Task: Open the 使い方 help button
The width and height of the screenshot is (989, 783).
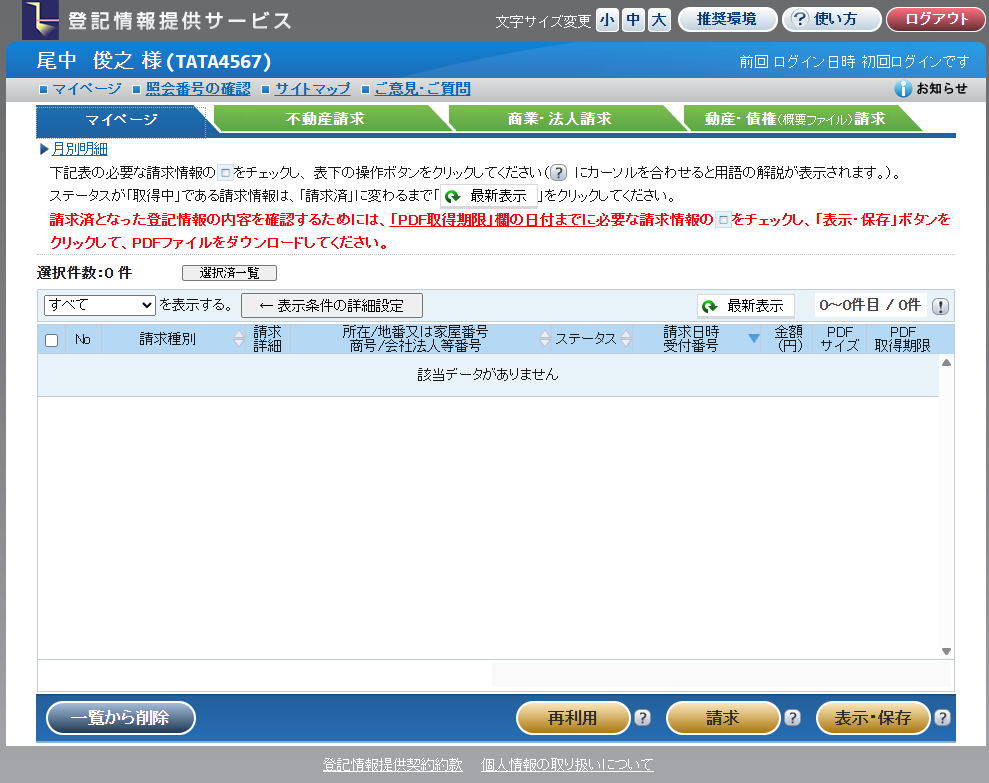Action: pyautogui.click(x=831, y=20)
